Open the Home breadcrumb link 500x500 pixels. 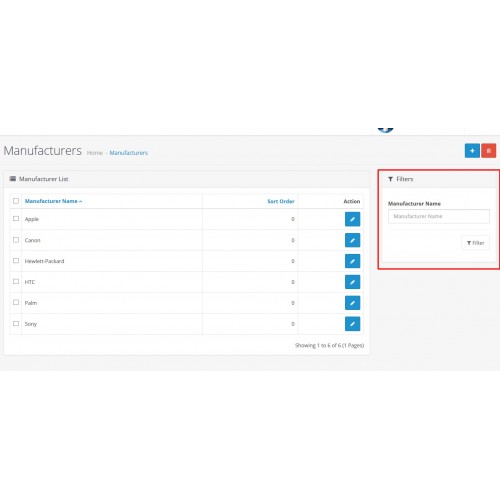tap(95, 153)
